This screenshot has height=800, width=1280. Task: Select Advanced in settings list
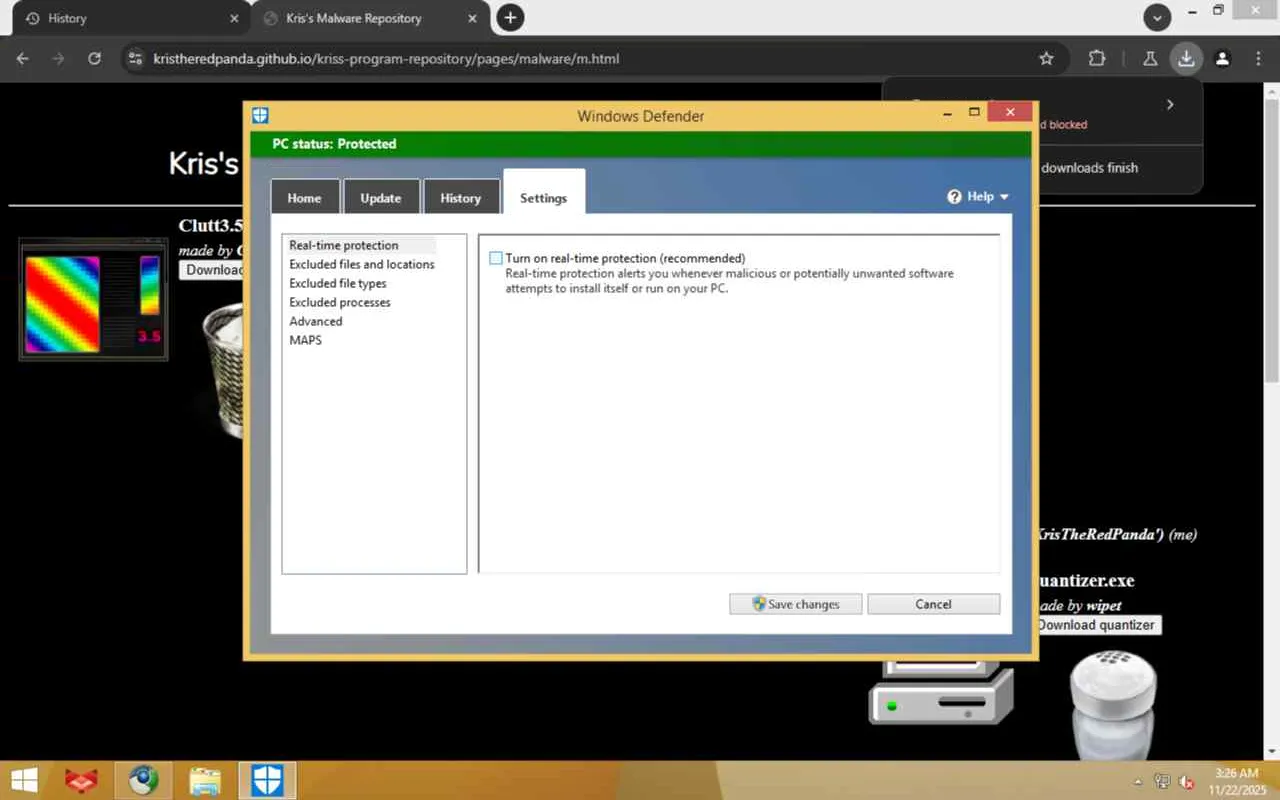[x=316, y=321]
